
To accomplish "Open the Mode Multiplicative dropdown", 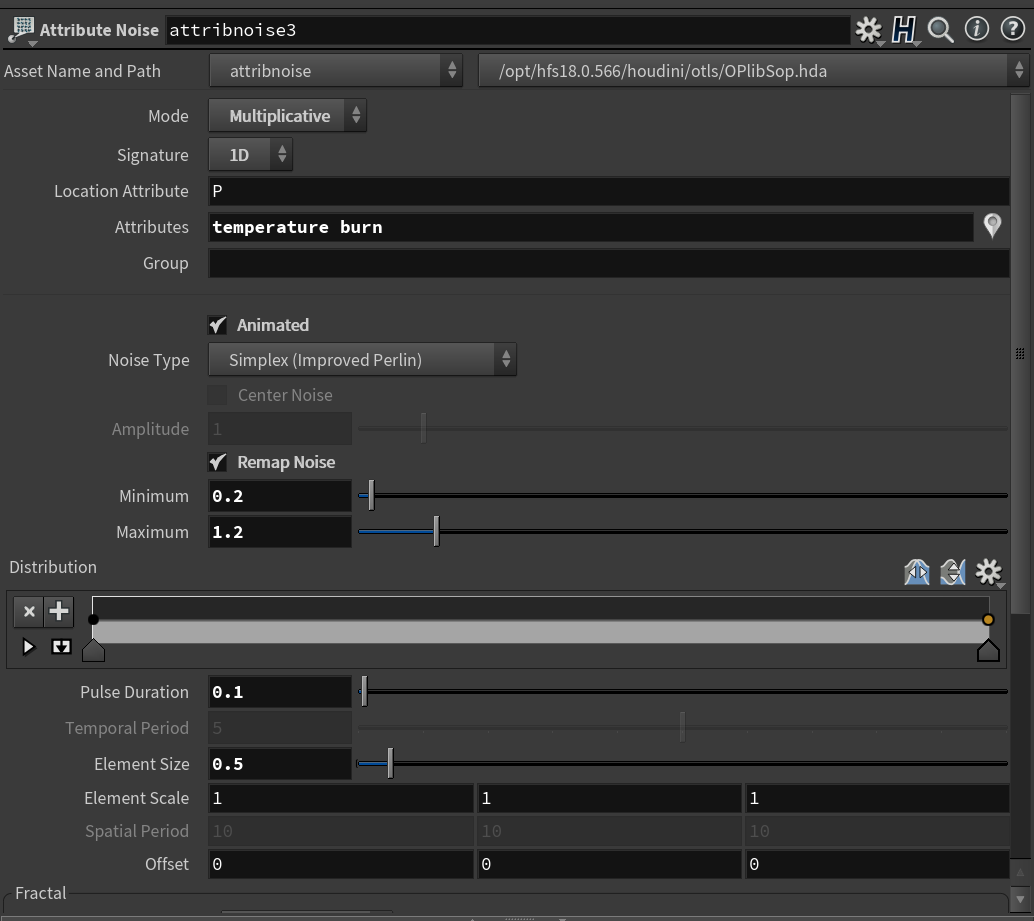I will coord(288,116).
